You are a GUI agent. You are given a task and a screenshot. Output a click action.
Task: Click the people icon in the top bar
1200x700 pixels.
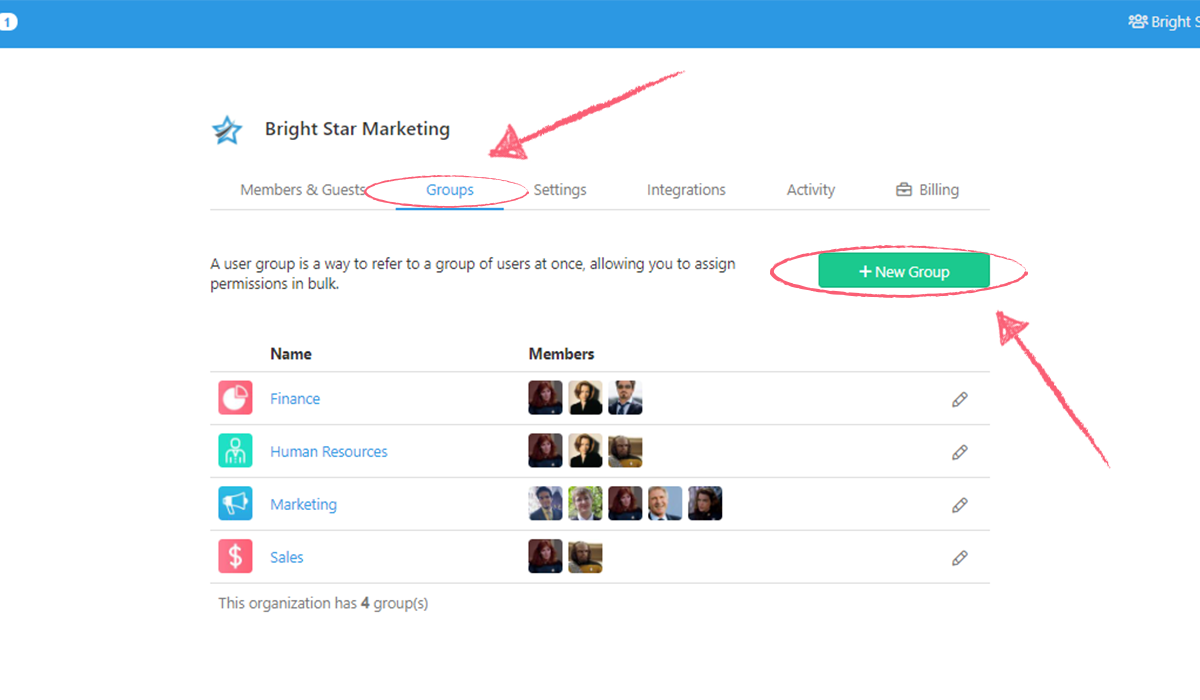point(1137,21)
